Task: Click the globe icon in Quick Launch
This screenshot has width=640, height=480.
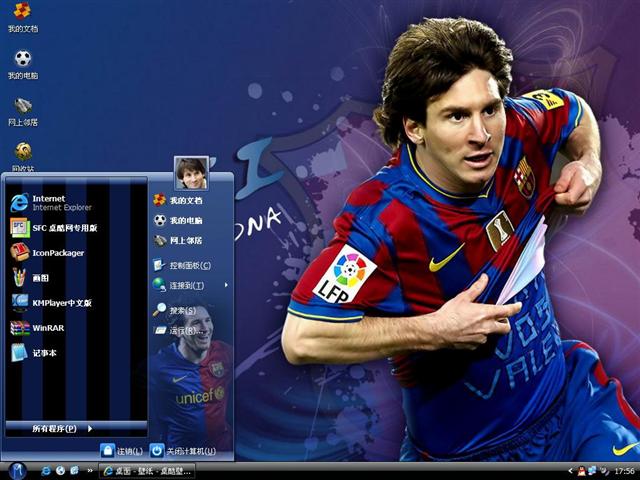Action: click(x=60, y=471)
